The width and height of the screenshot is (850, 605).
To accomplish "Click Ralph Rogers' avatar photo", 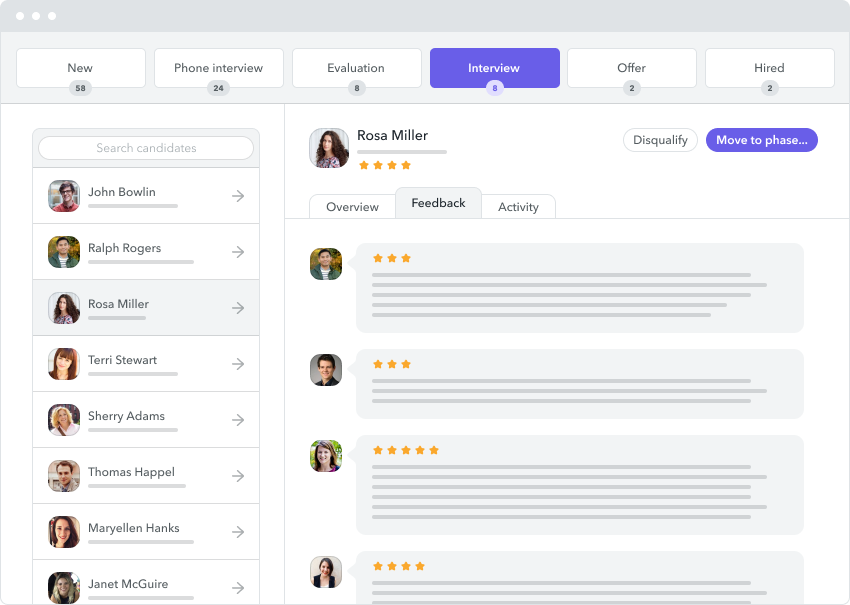I will (x=64, y=252).
